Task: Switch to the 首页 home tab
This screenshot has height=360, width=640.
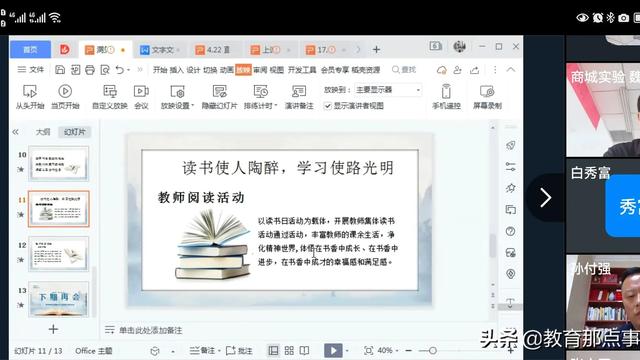Action: click(30, 49)
